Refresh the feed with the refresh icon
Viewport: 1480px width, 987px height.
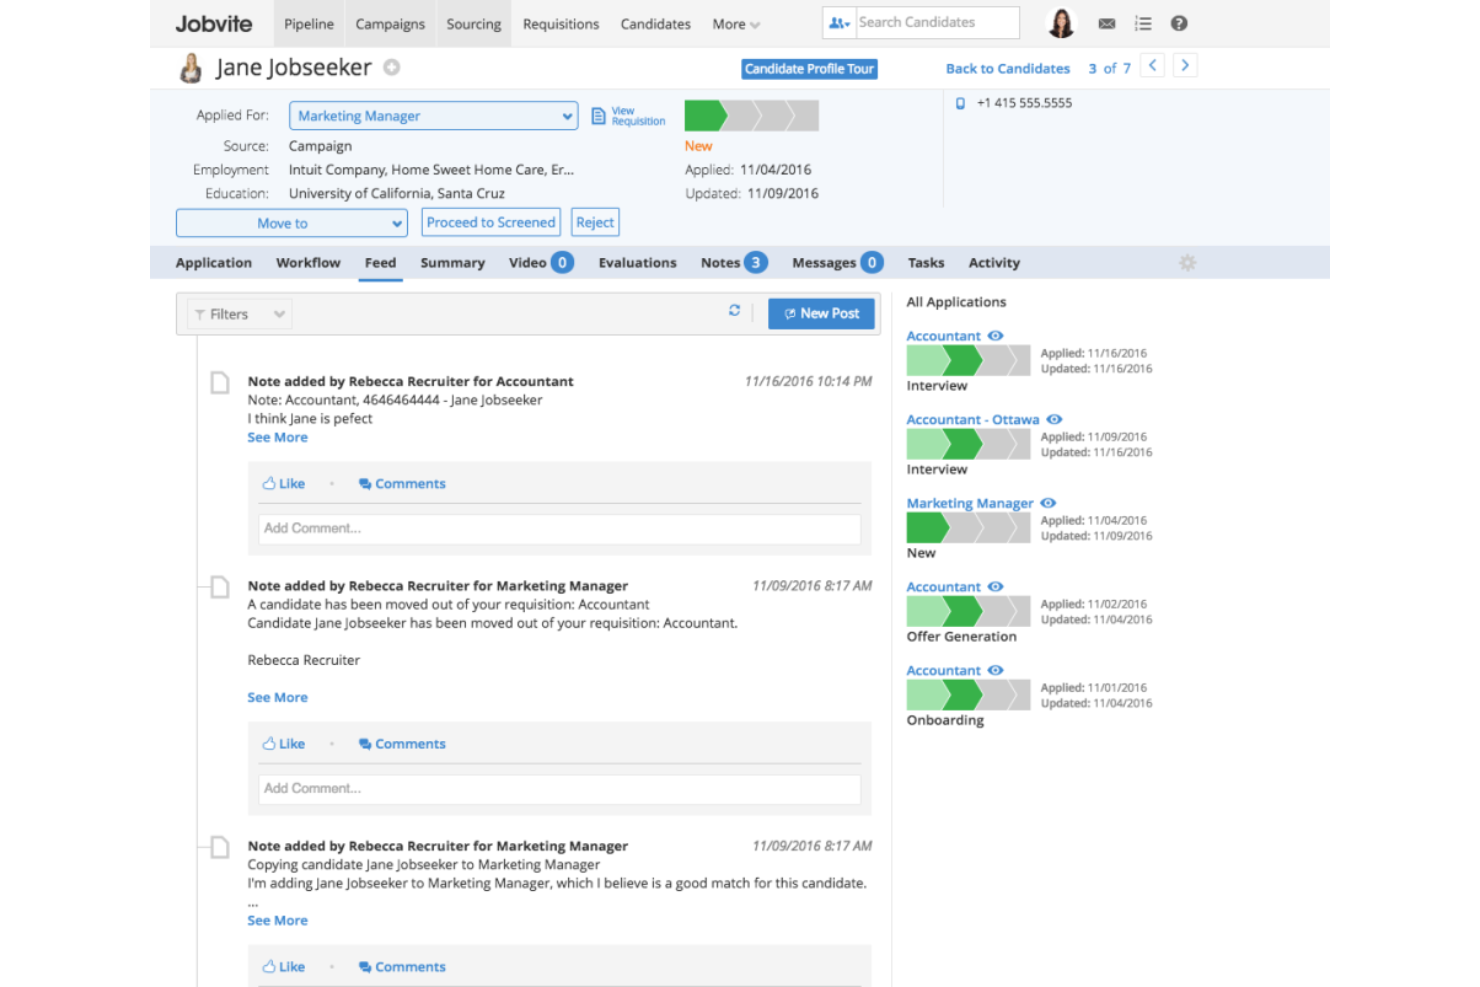tap(734, 311)
